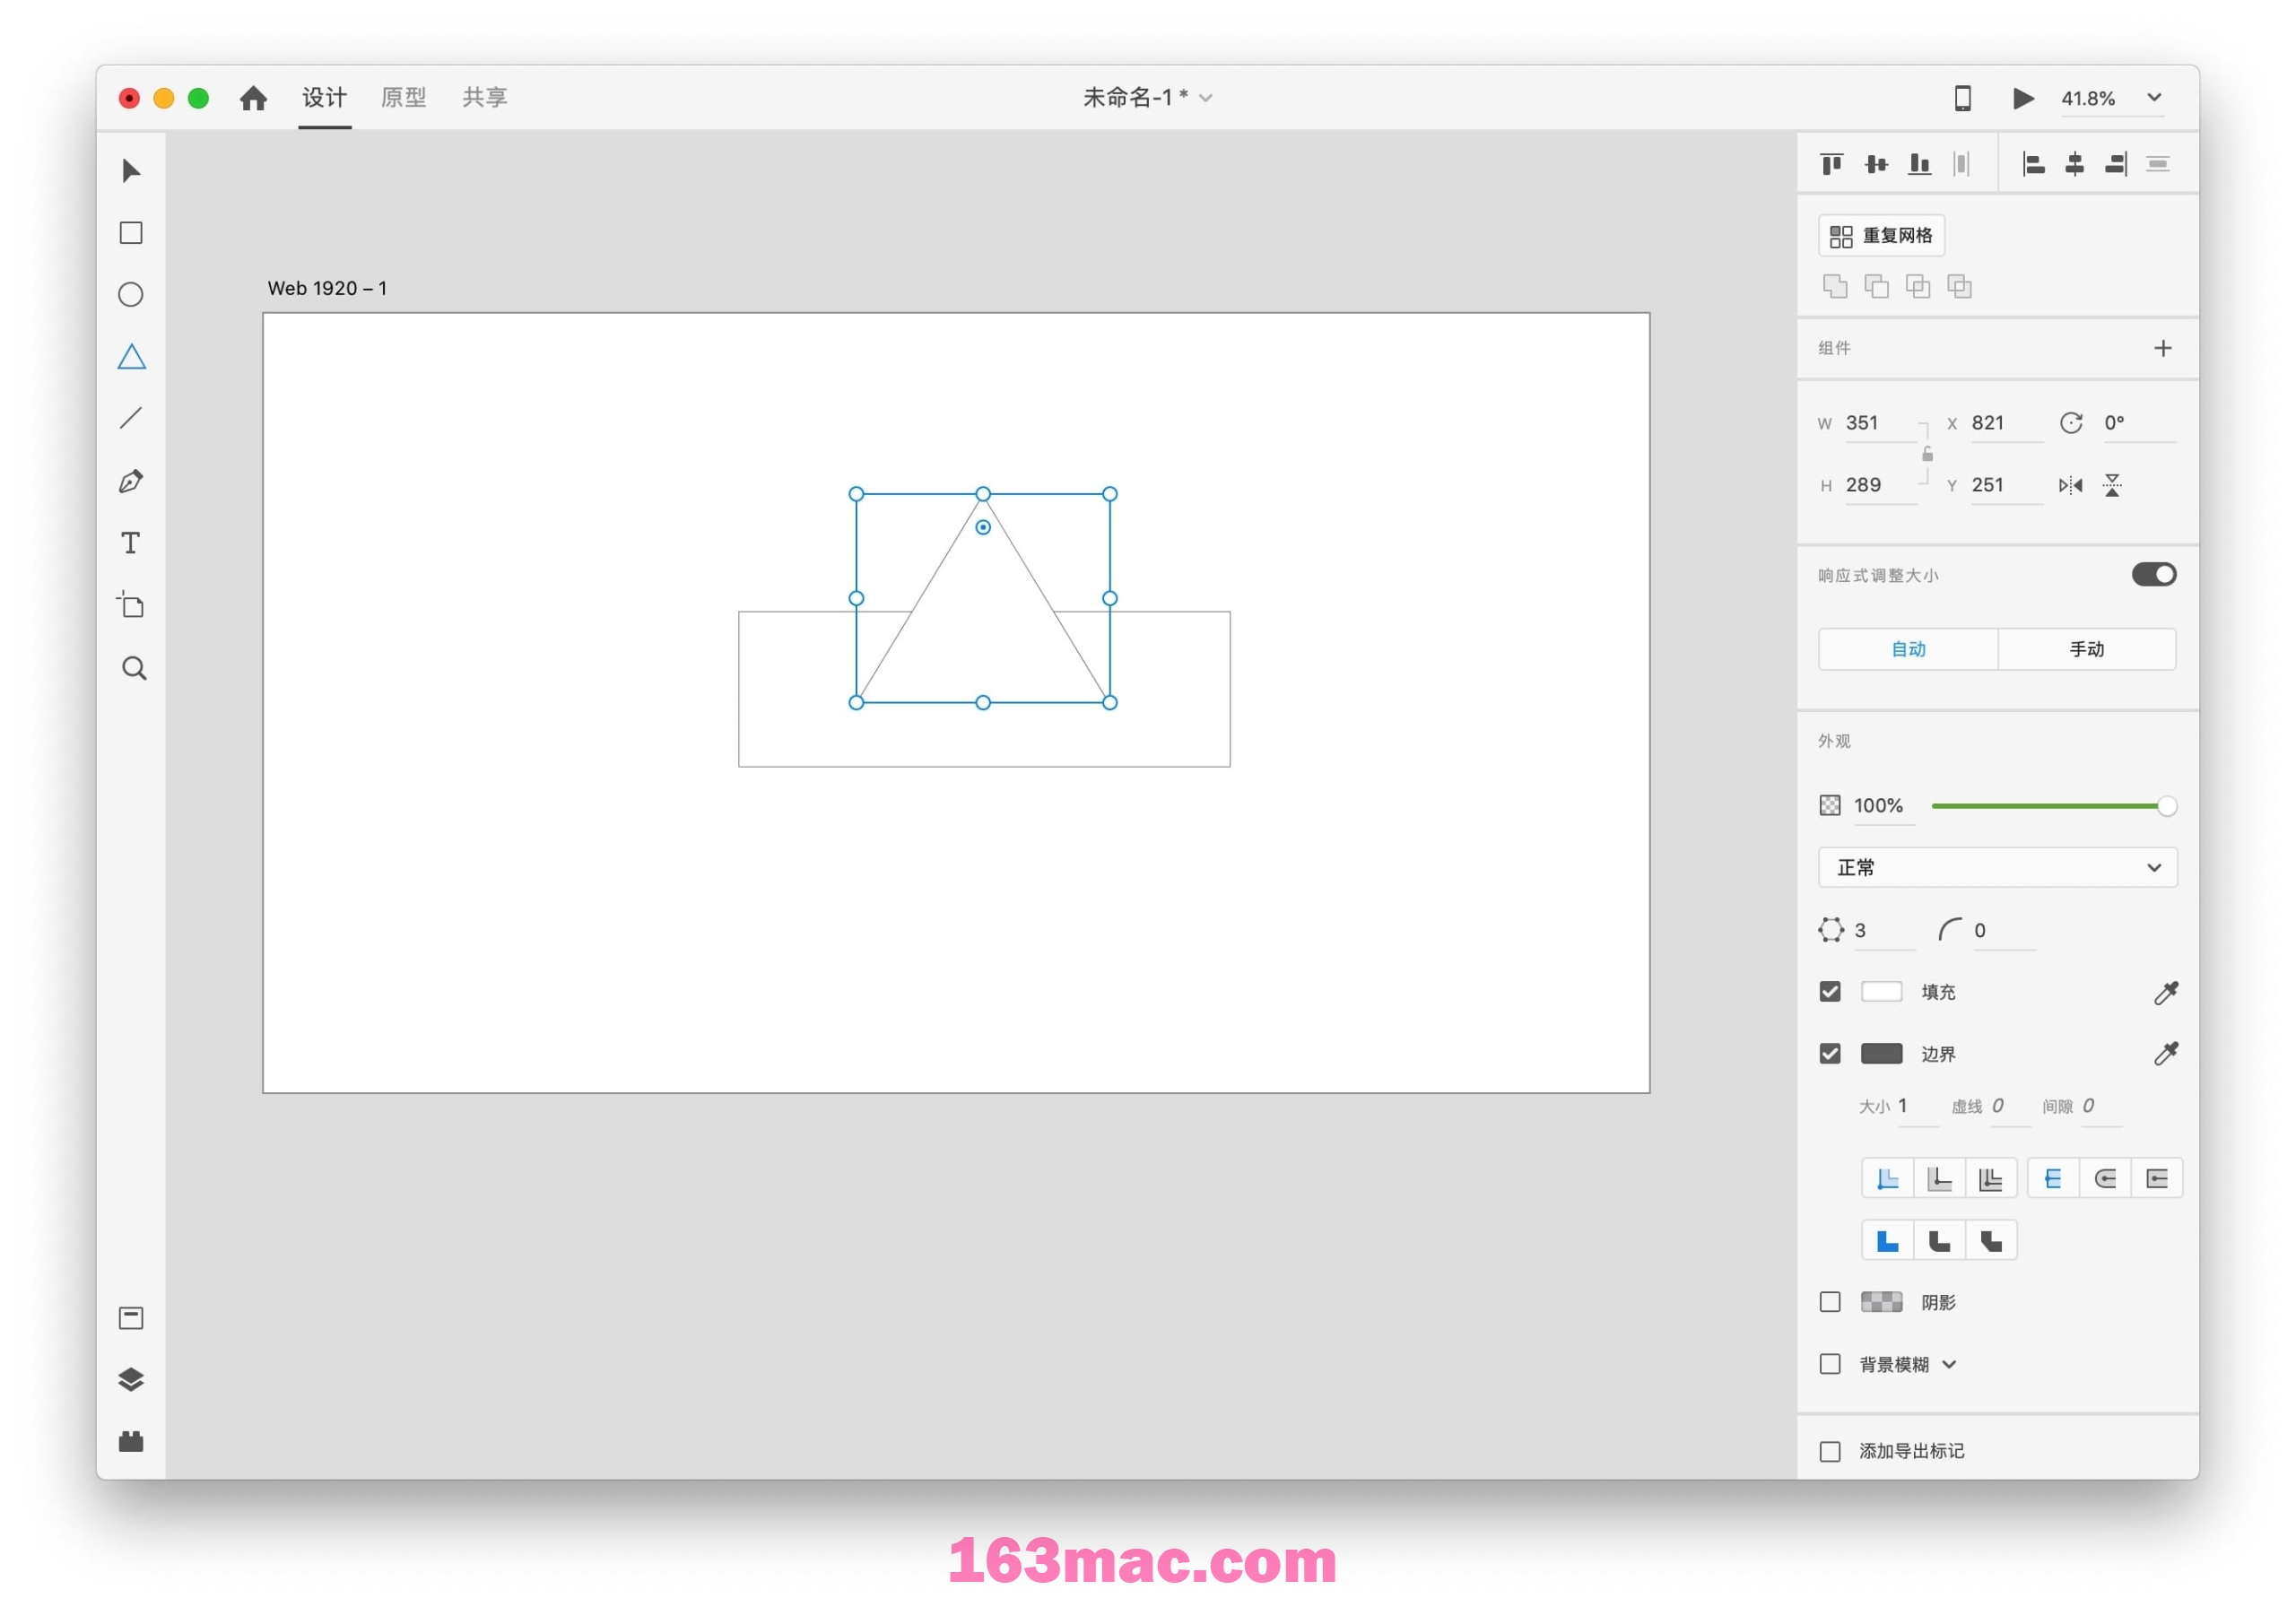
Task: Align objects to left edge
Action: coord(2033,164)
